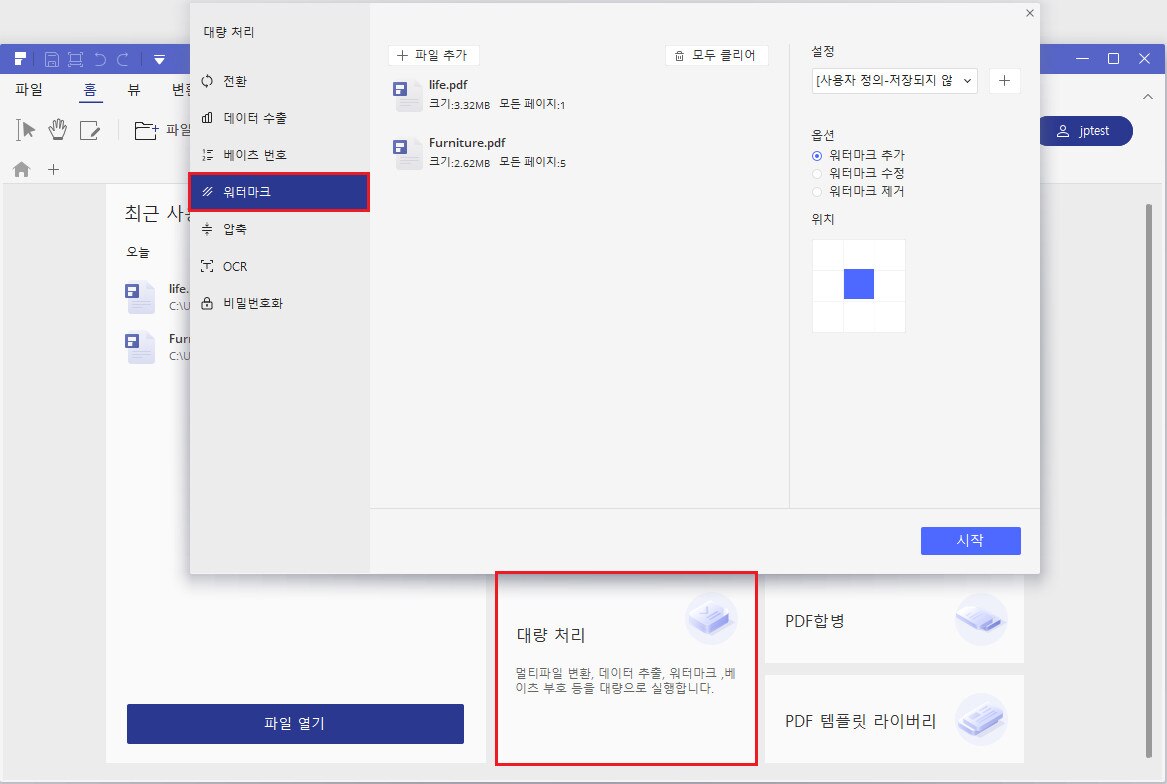Set watermark position to top-right cell
The height and width of the screenshot is (784, 1167).
(889, 255)
